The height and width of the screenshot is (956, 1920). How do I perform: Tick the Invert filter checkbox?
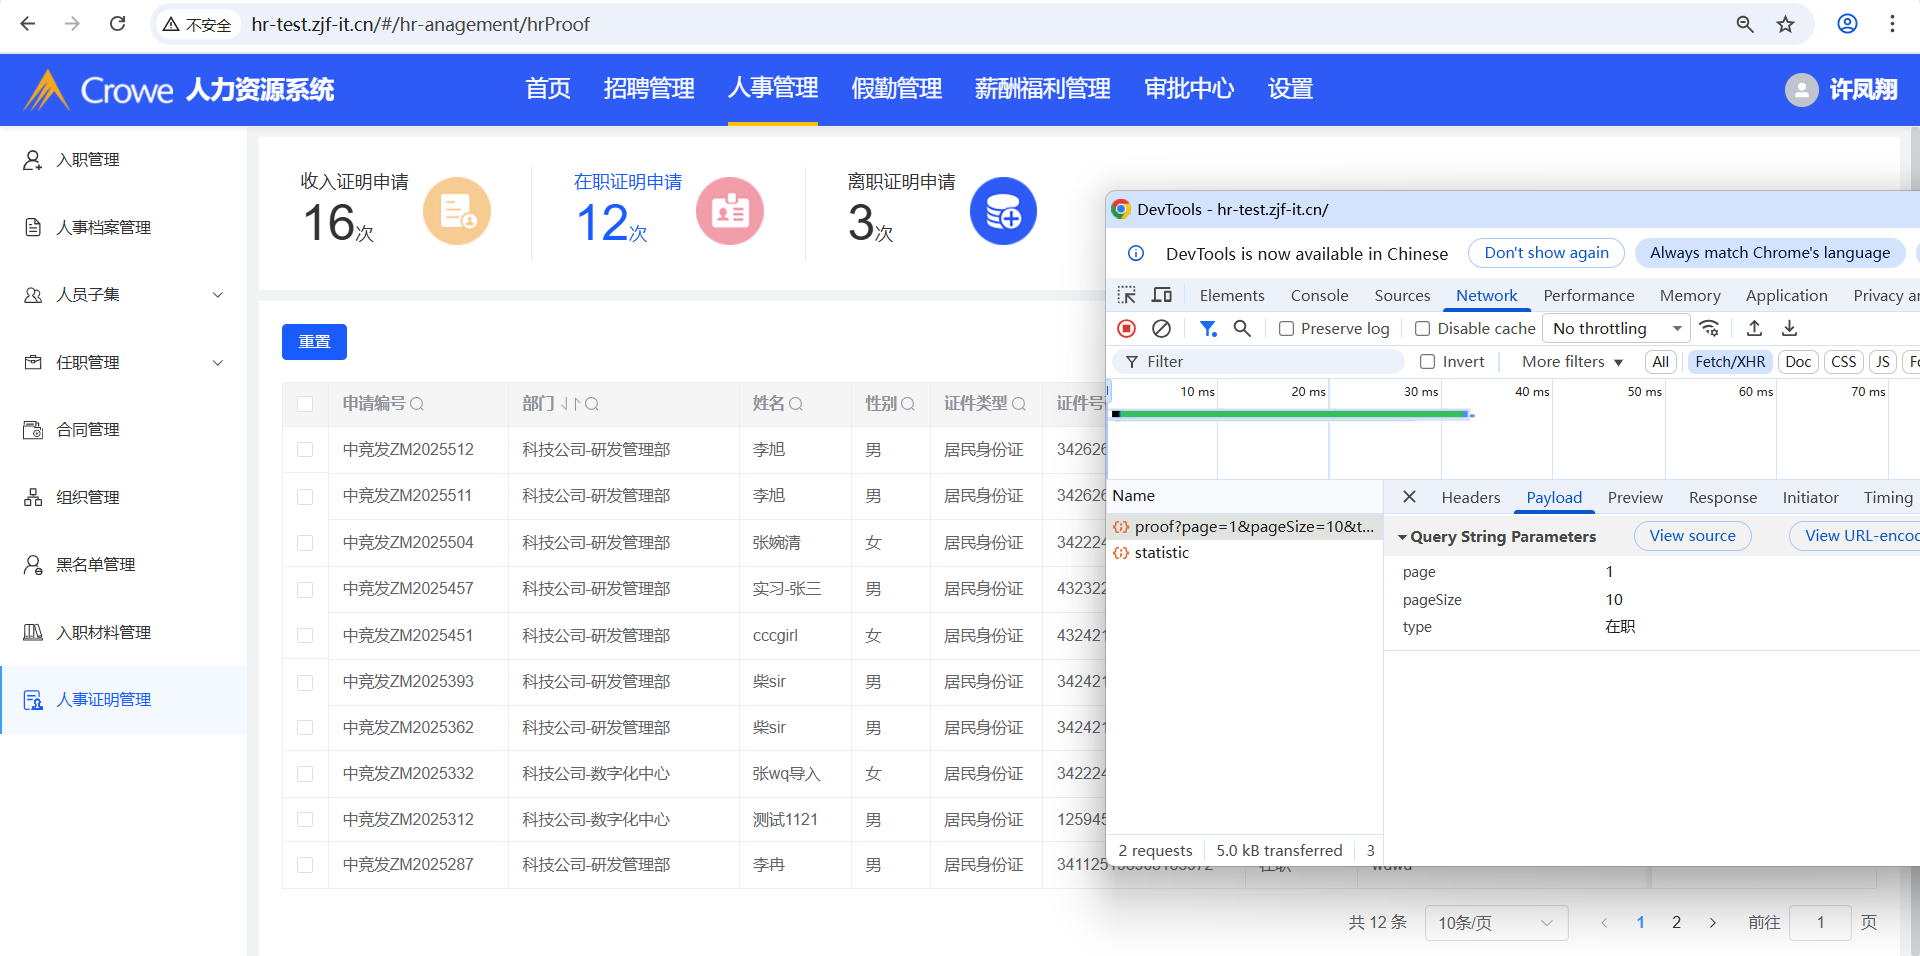point(1428,362)
